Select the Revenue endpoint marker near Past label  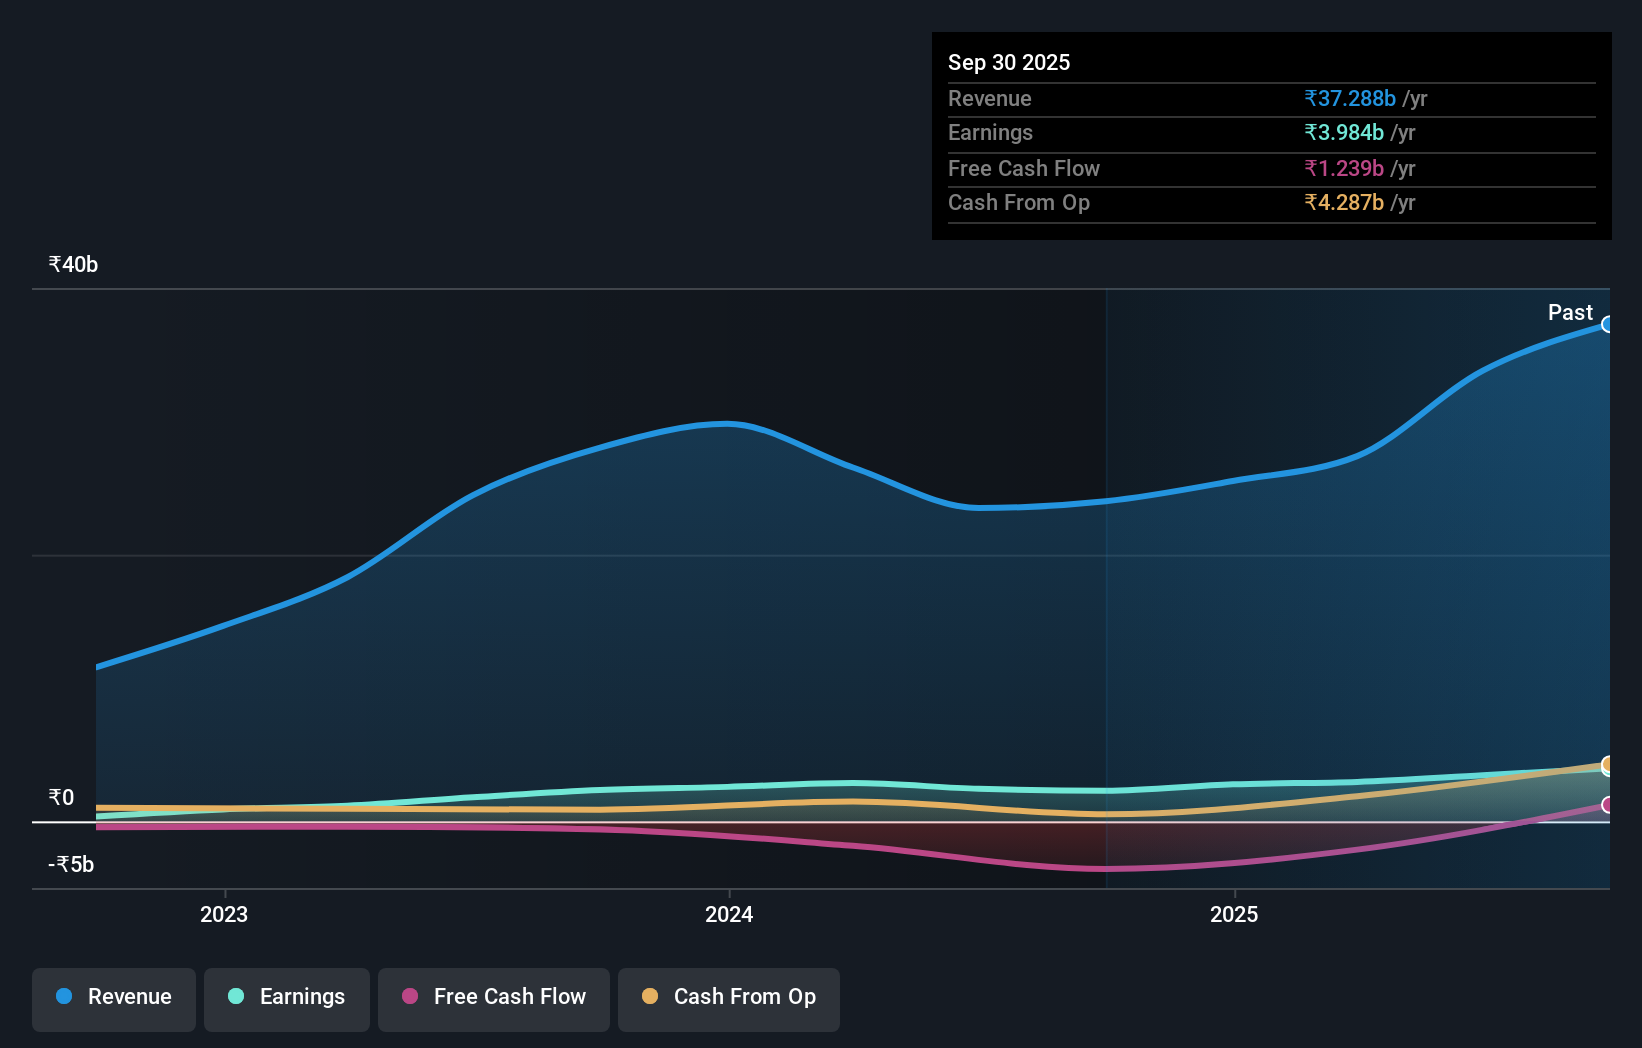point(1608,324)
